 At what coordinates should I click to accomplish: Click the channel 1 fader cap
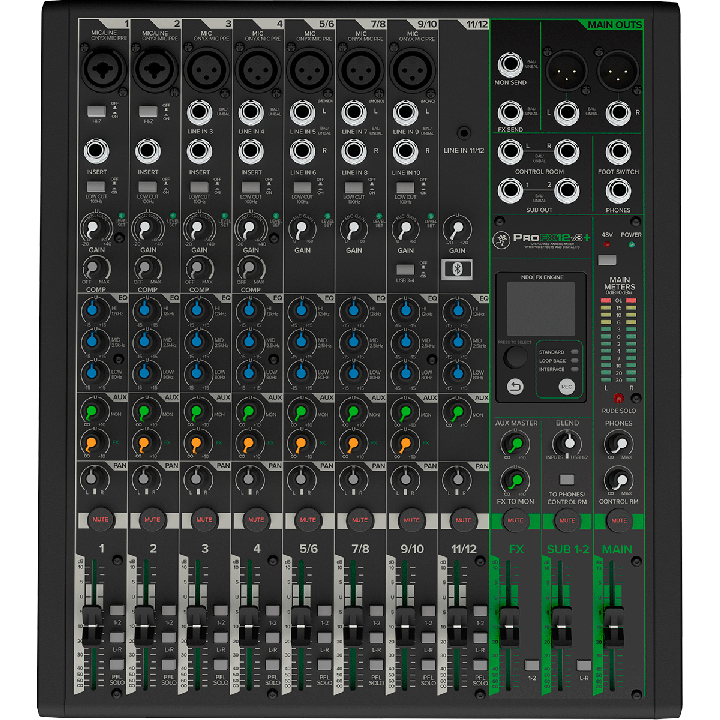pos(92,626)
